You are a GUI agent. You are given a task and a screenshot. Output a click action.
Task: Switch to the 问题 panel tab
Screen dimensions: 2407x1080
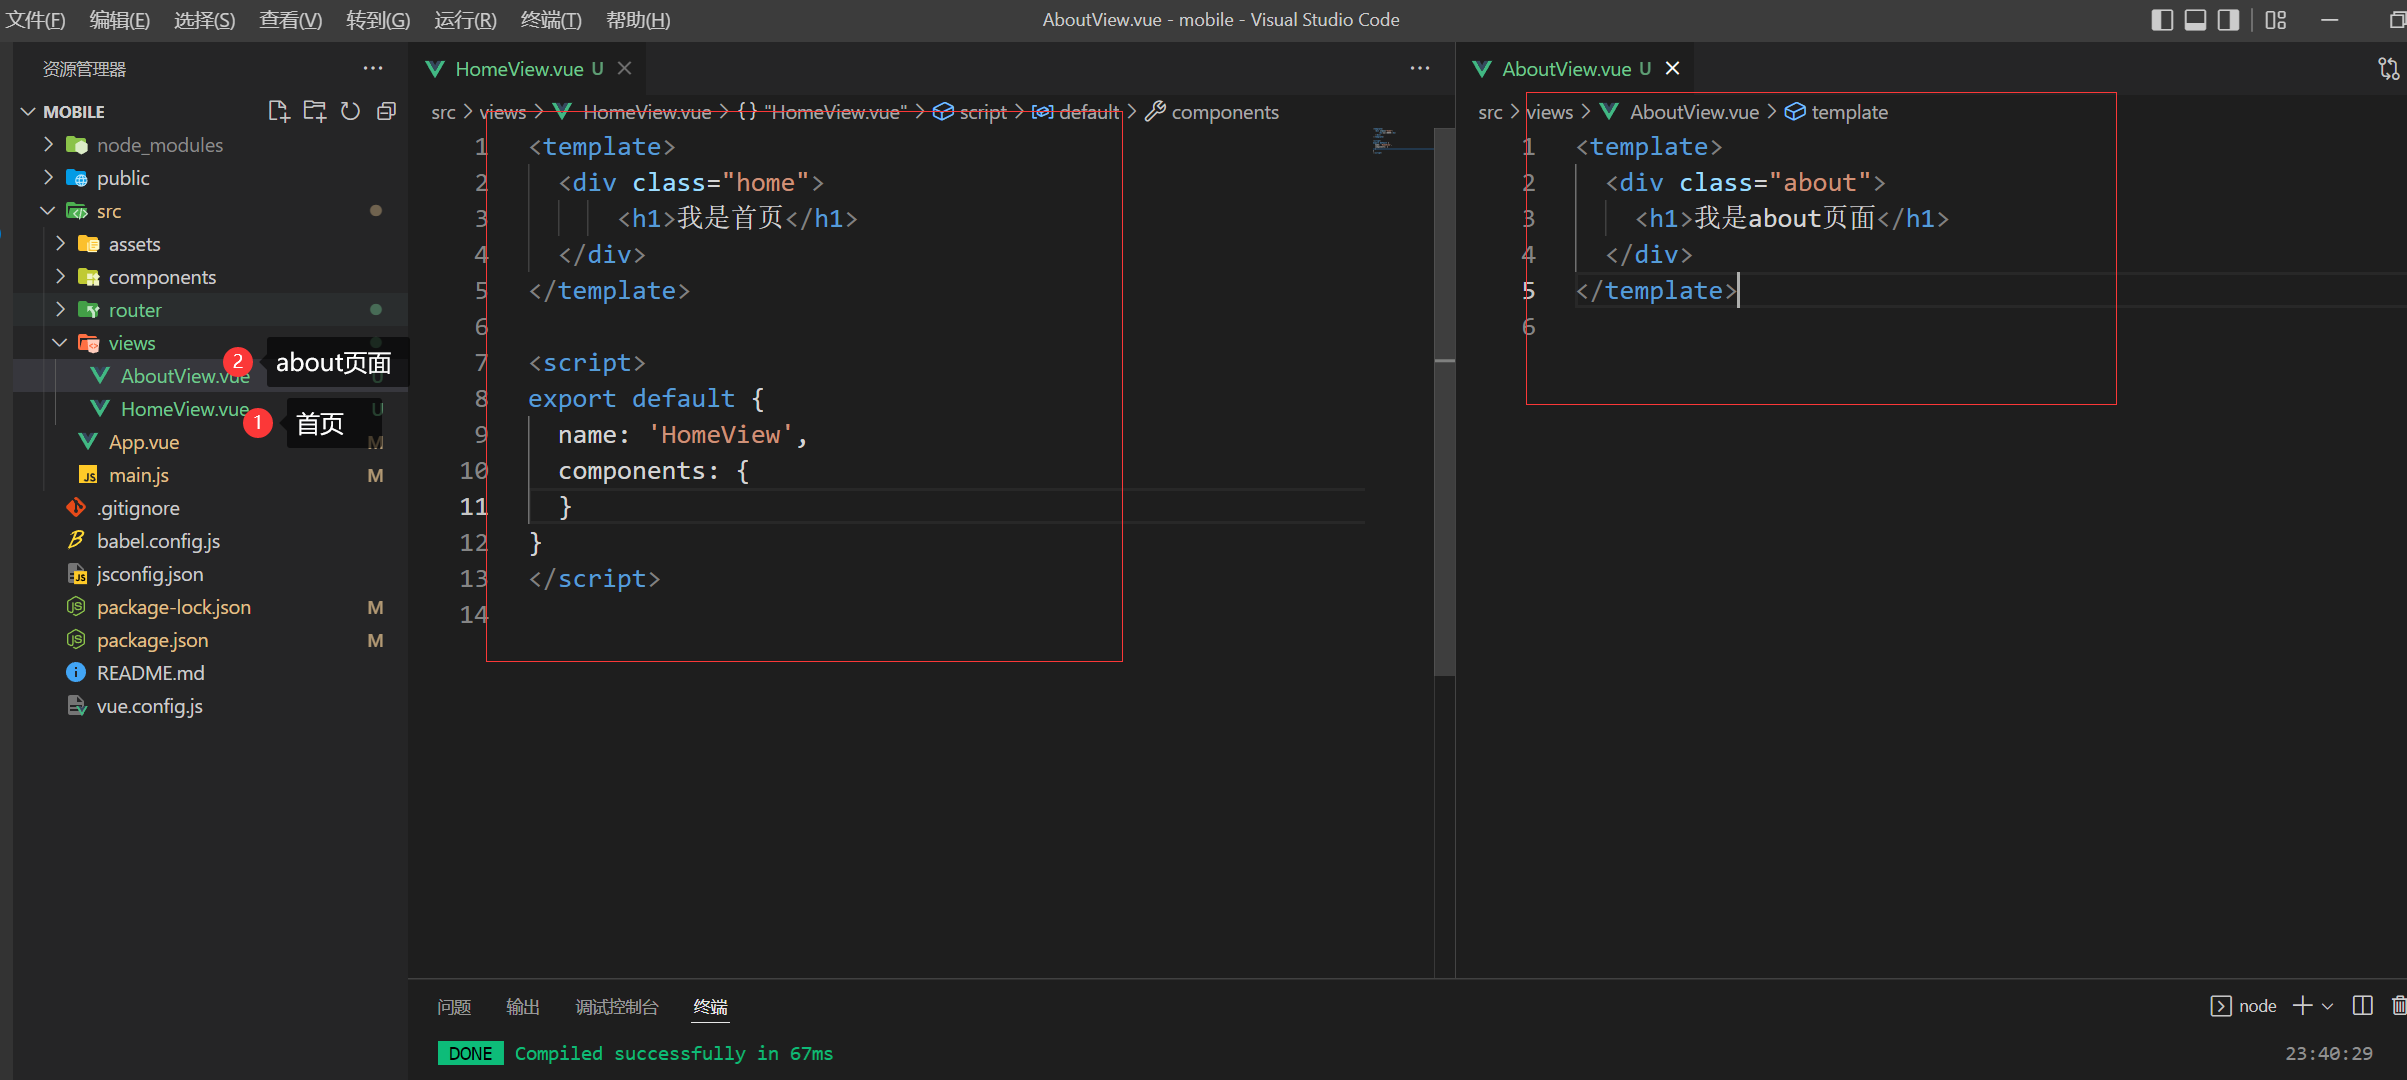pyautogui.click(x=454, y=1007)
